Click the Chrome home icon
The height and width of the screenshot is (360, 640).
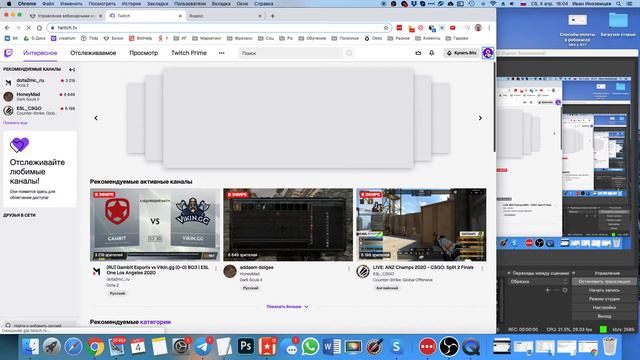[x=39, y=27]
